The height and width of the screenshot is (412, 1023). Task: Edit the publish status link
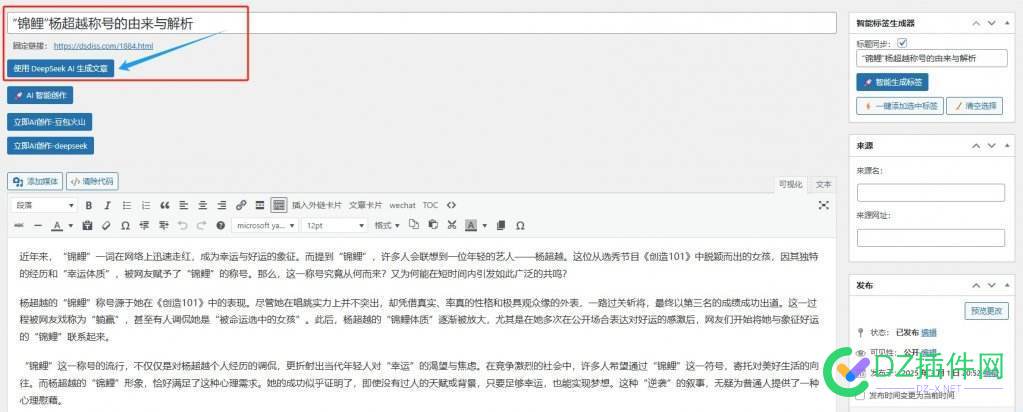click(x=928, y=332)
